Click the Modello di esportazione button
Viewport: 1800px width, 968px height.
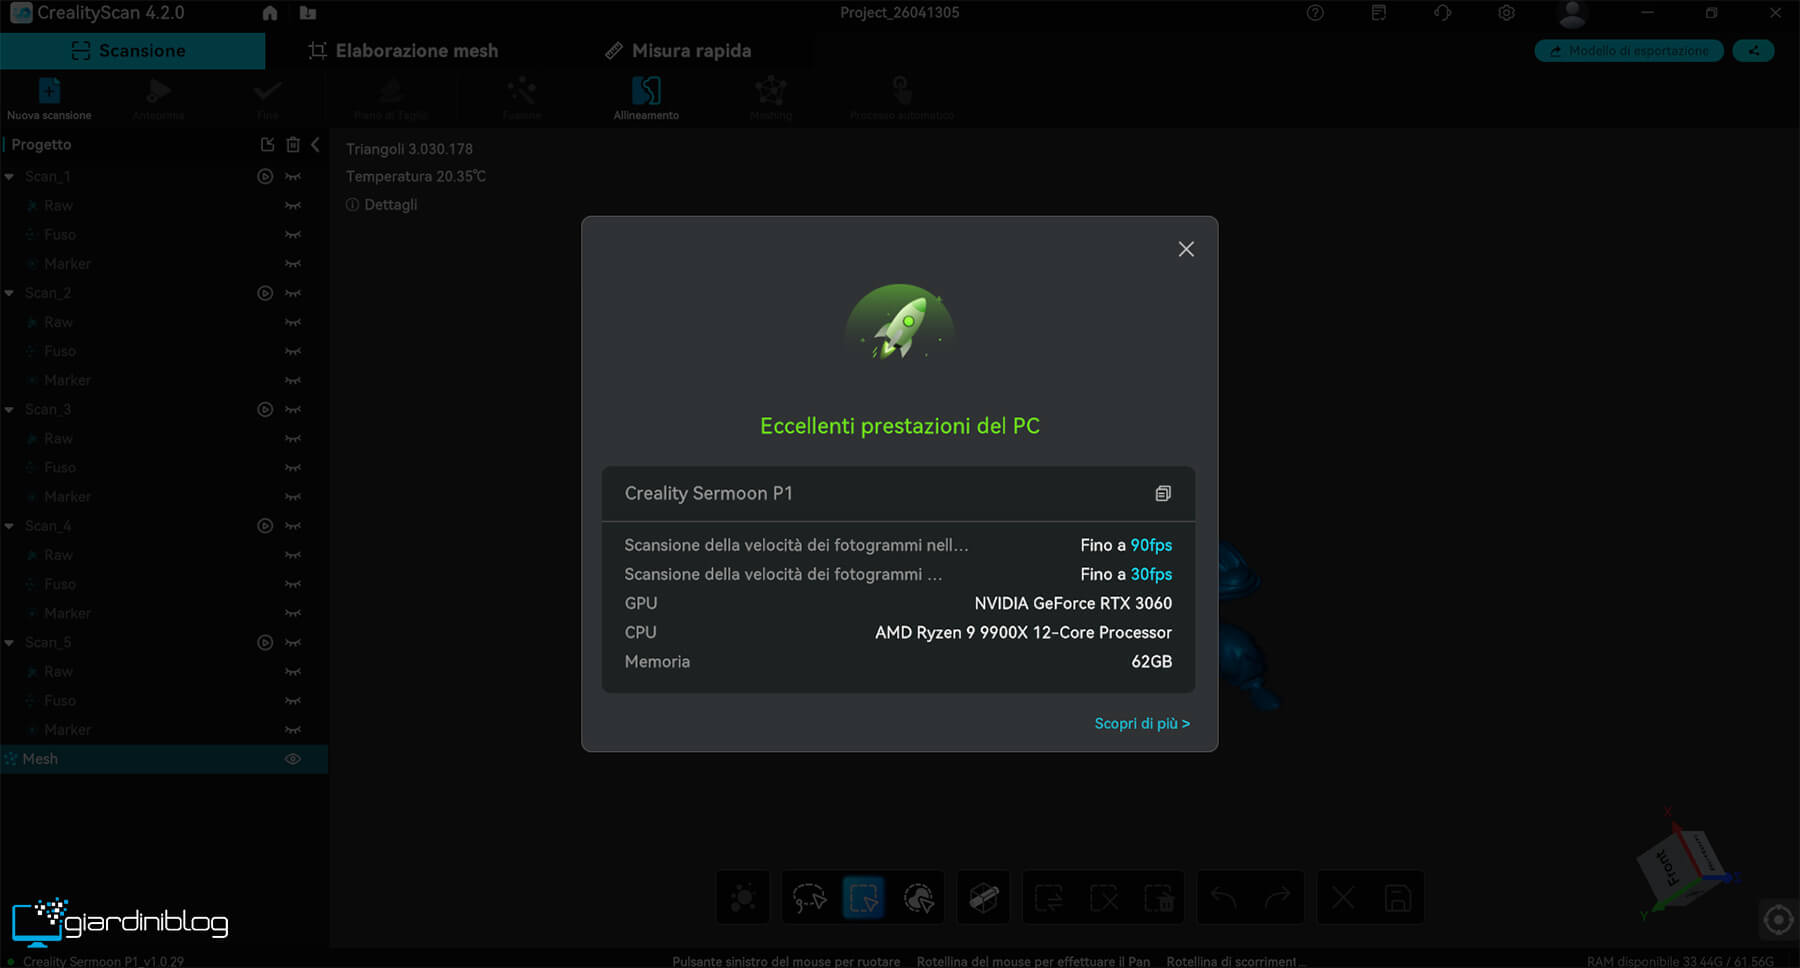(x=1628, y=51)
